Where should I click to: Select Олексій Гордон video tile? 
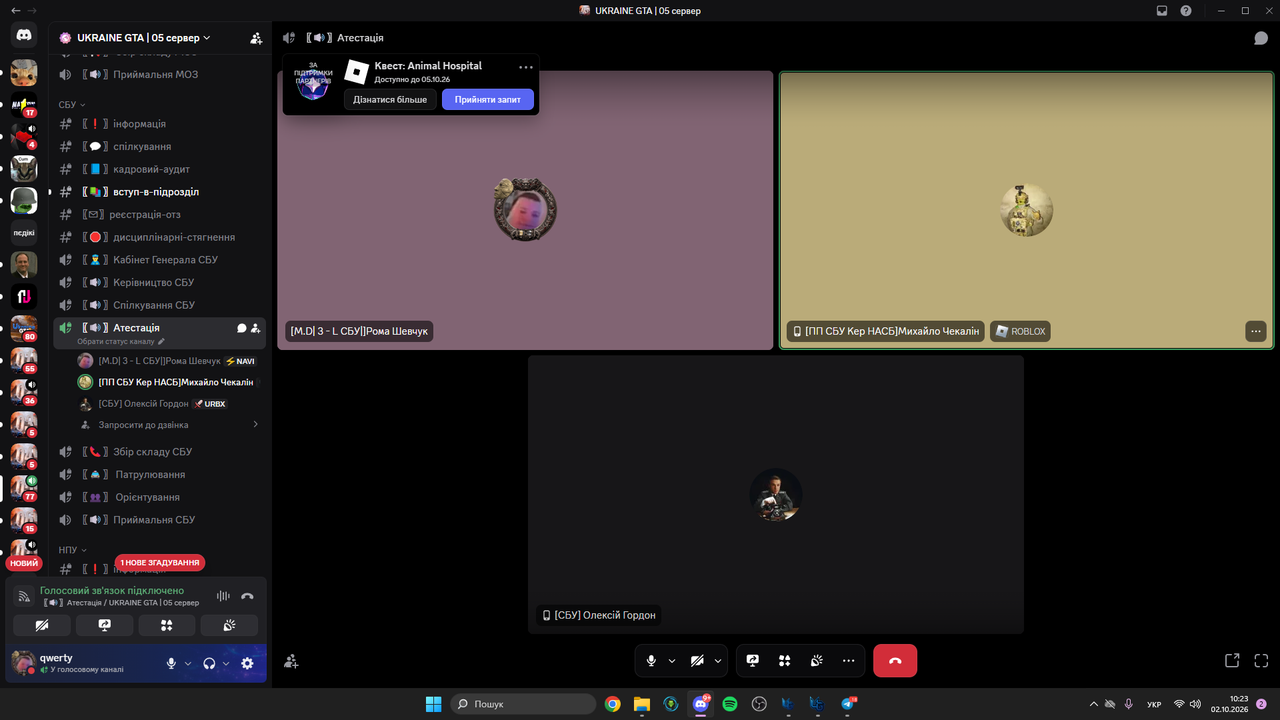(x=776, y=494)
